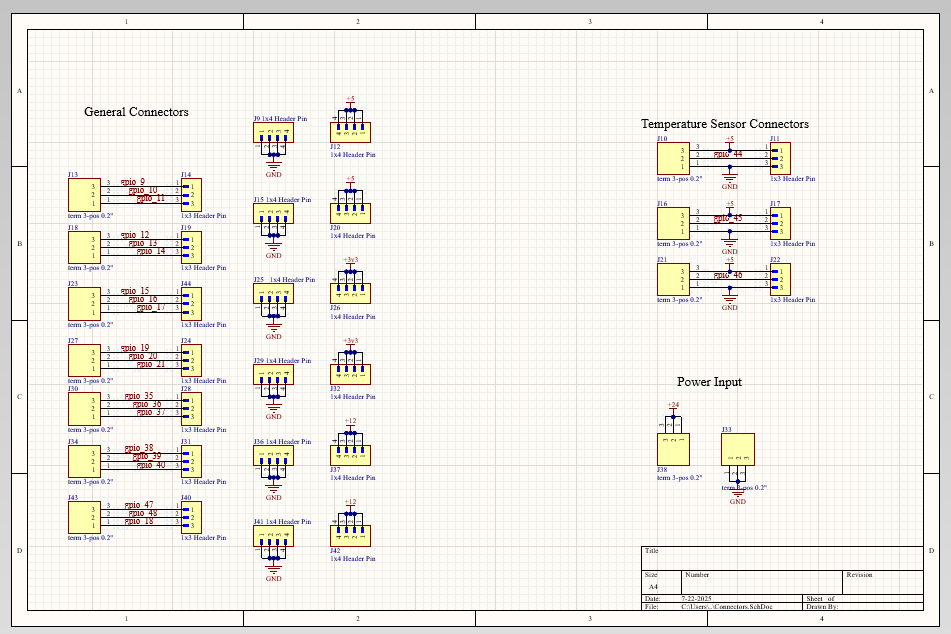Select the J13 terminal block component

pyautogui.click(x=83, y=195)
